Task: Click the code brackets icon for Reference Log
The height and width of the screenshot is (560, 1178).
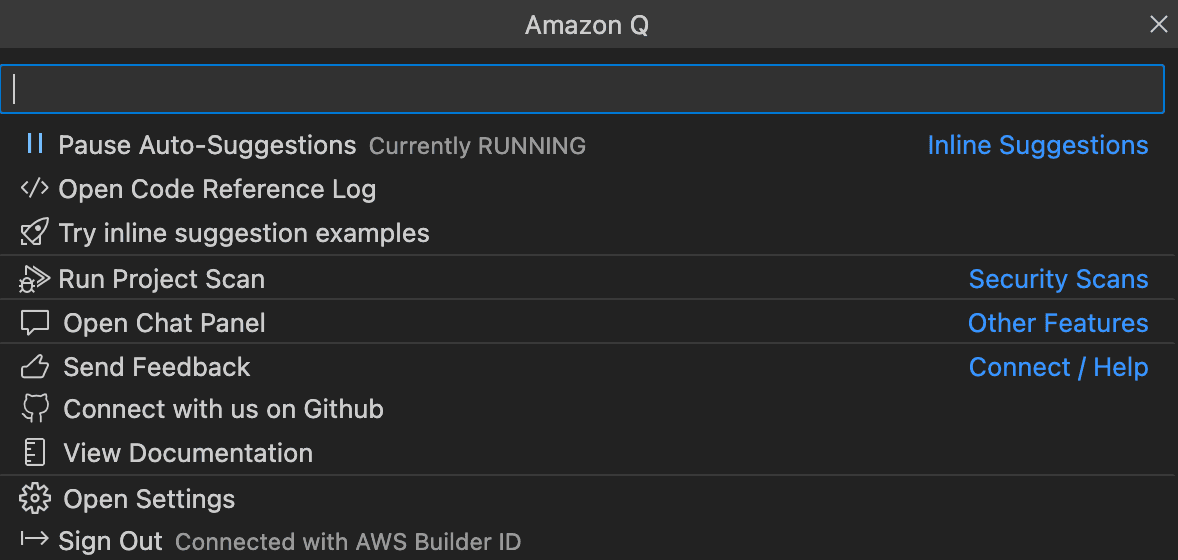Action: [x=35, y=189]
